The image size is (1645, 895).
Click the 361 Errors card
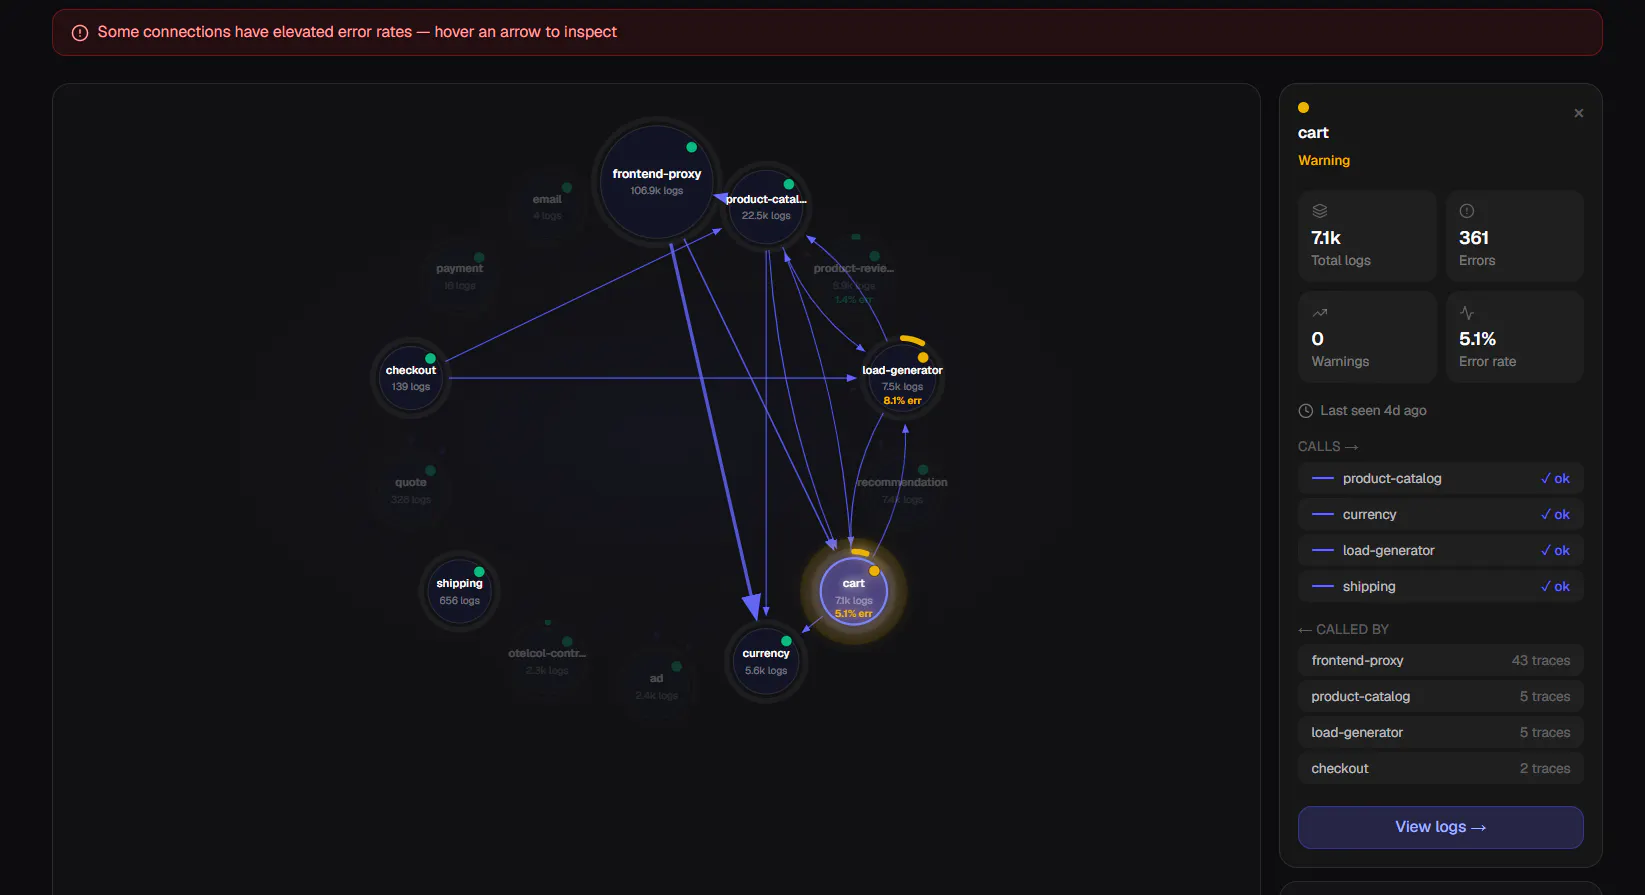[x=1514, y=236]
